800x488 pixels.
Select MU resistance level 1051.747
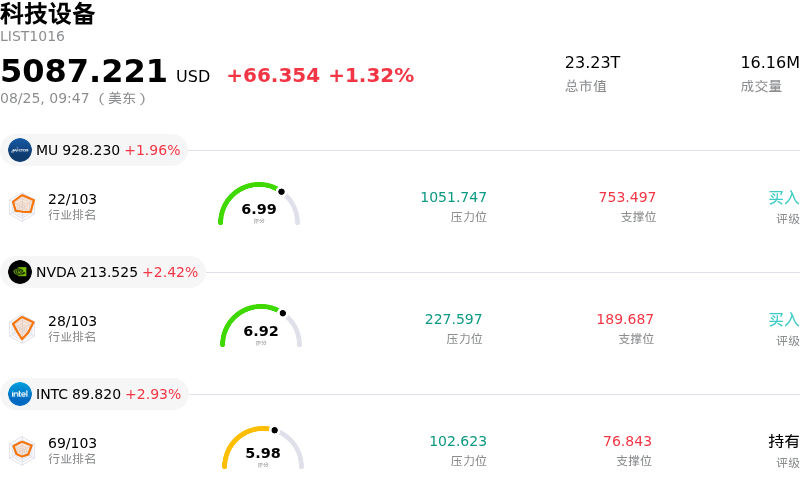[x=454, y=197]
